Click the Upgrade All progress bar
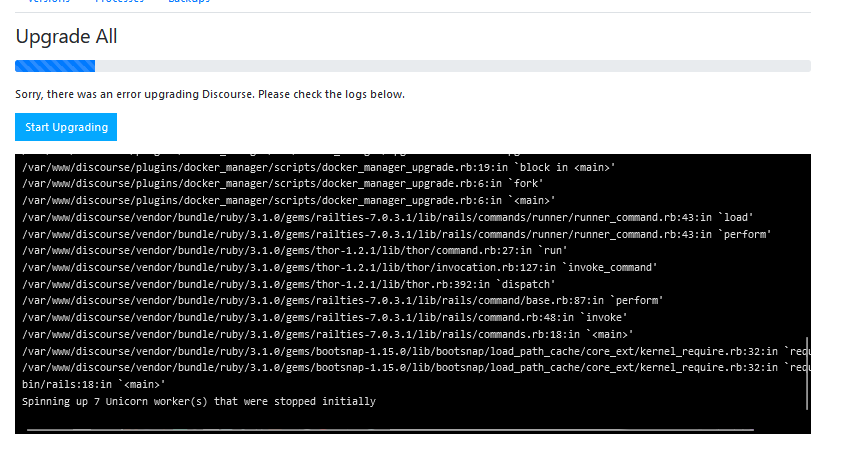Screen dimensions: 846x464 pos(413,66)
